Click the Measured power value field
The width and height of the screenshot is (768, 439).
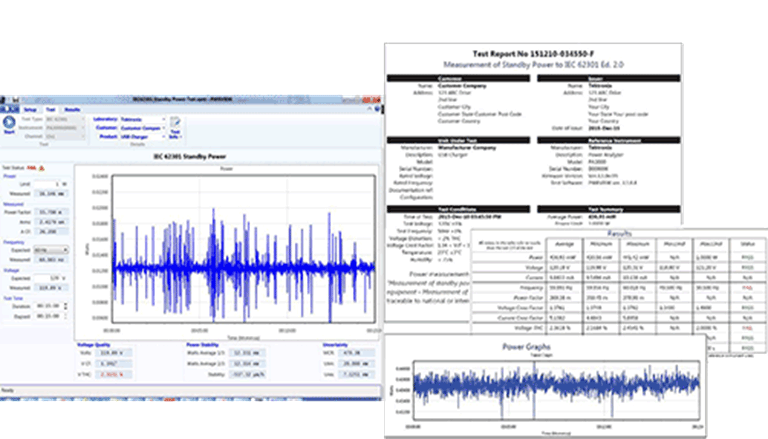point(50,193)
